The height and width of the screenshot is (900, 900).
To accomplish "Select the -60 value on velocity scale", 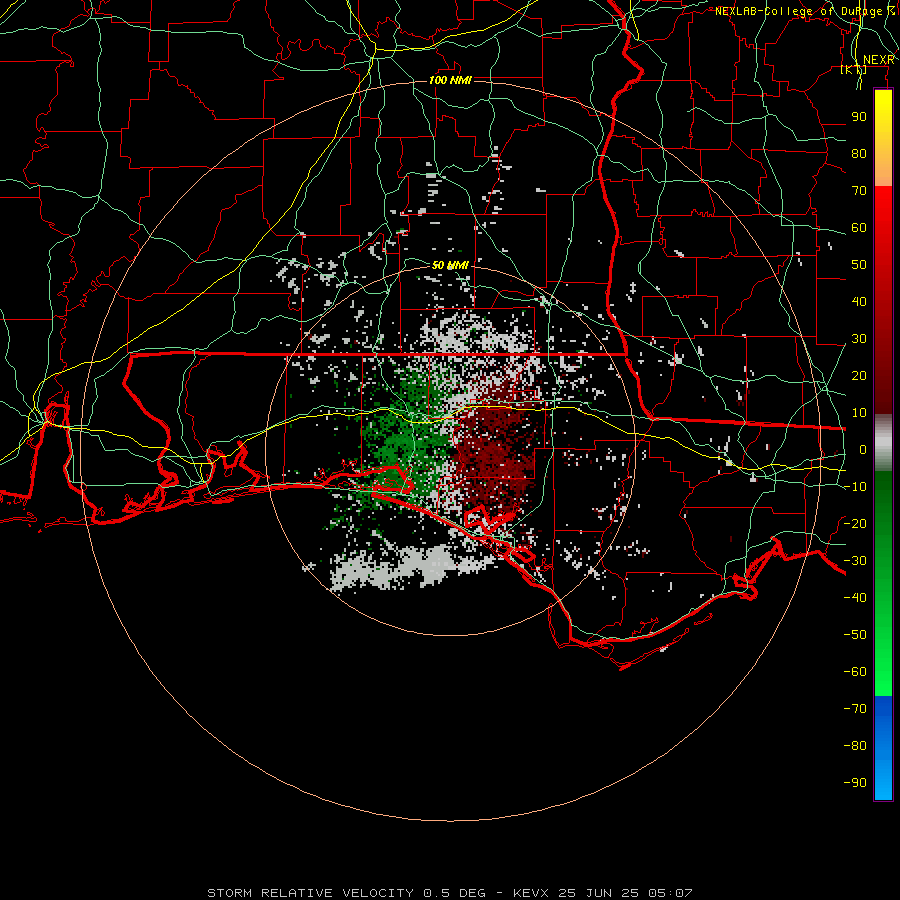I will [x=855, y=672].
